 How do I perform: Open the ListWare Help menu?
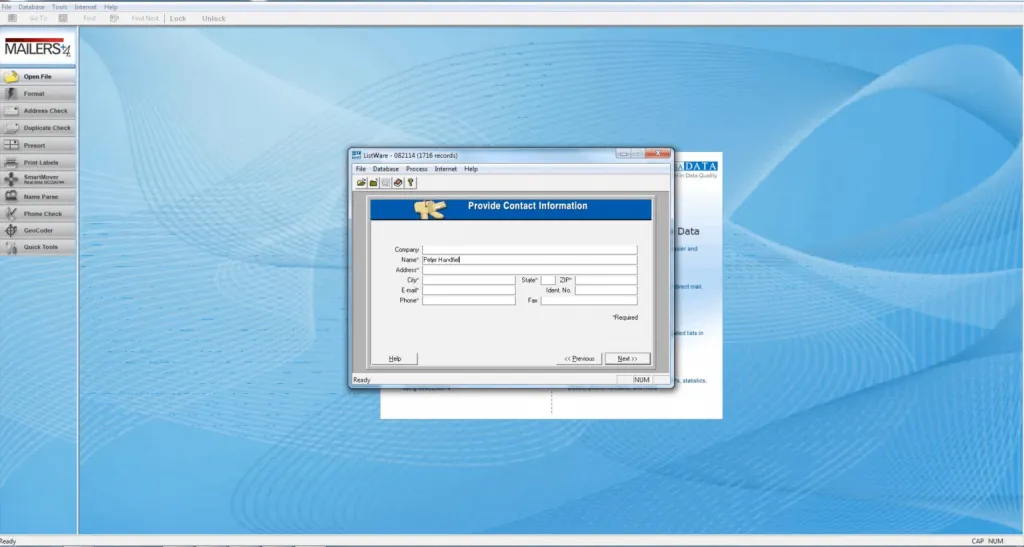[x=471, y=169]
